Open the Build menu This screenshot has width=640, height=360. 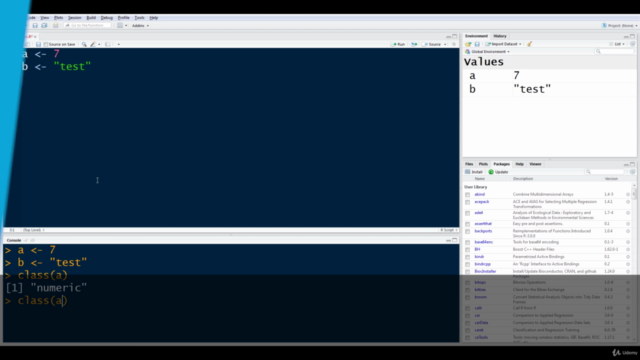[x=91, y=18]
